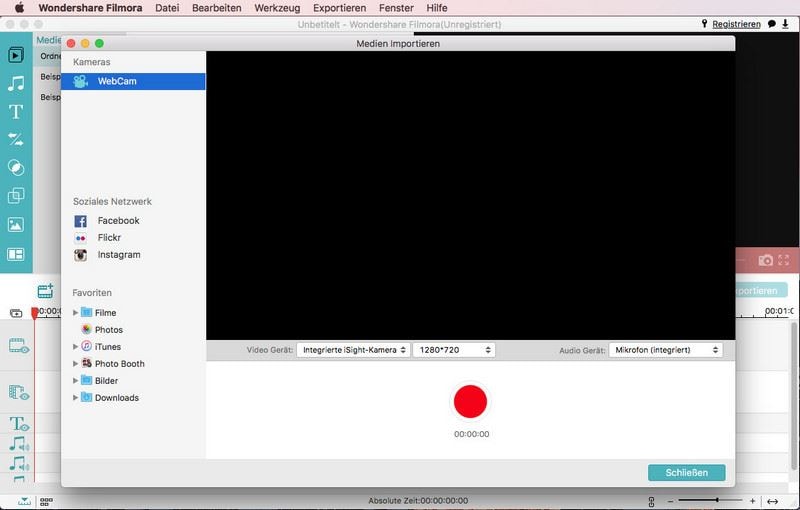Viewport: 800px width, 510px height.
Task: Open the Video Gerät camera dropdown
Action: pos(353,350)
